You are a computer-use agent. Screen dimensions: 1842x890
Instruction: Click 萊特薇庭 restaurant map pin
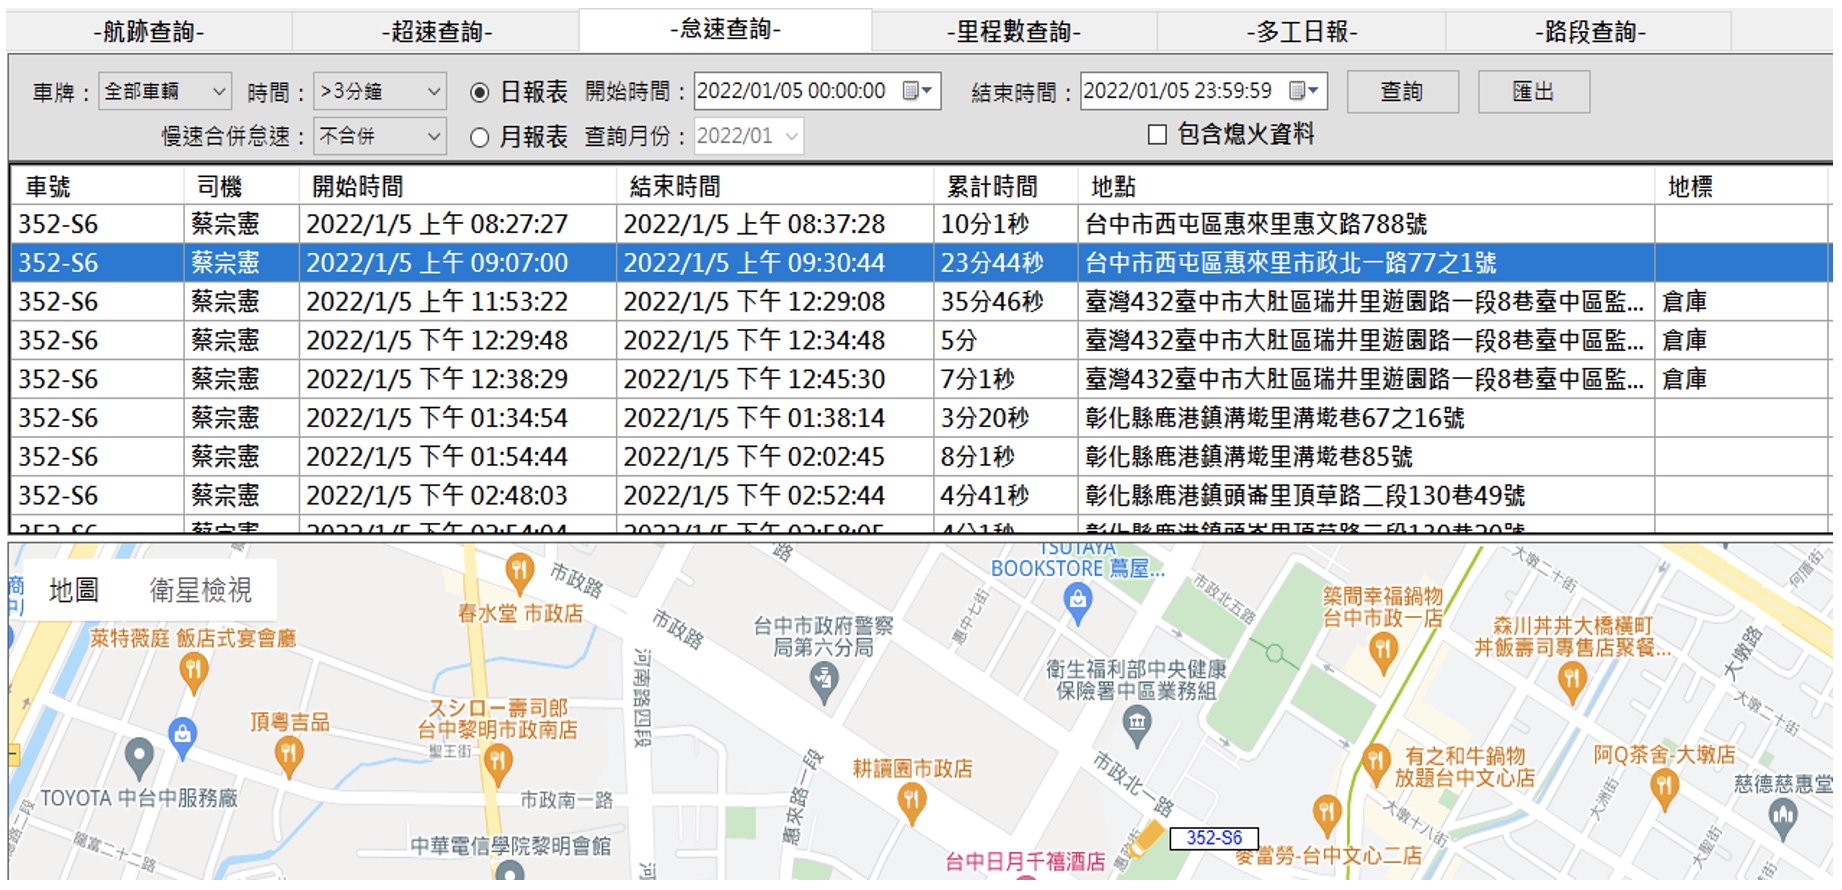193,673
